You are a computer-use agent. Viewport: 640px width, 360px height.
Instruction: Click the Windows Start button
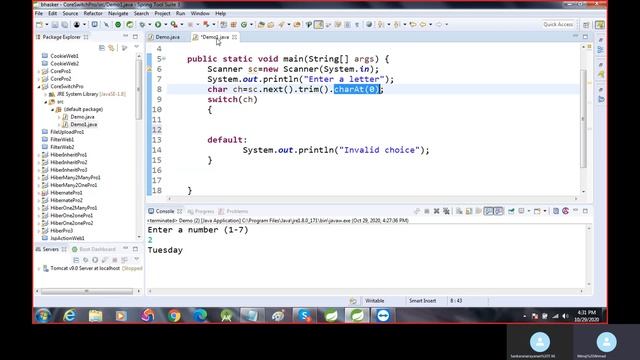43,316
